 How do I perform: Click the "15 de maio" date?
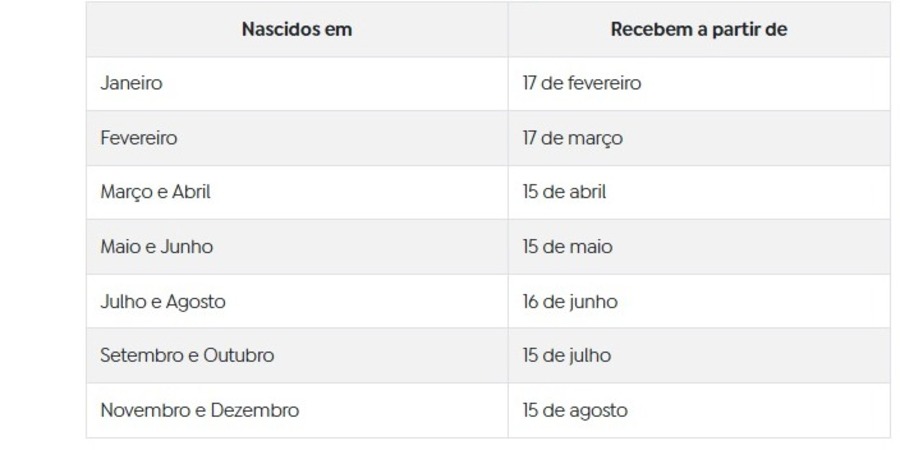pos(567,247)
